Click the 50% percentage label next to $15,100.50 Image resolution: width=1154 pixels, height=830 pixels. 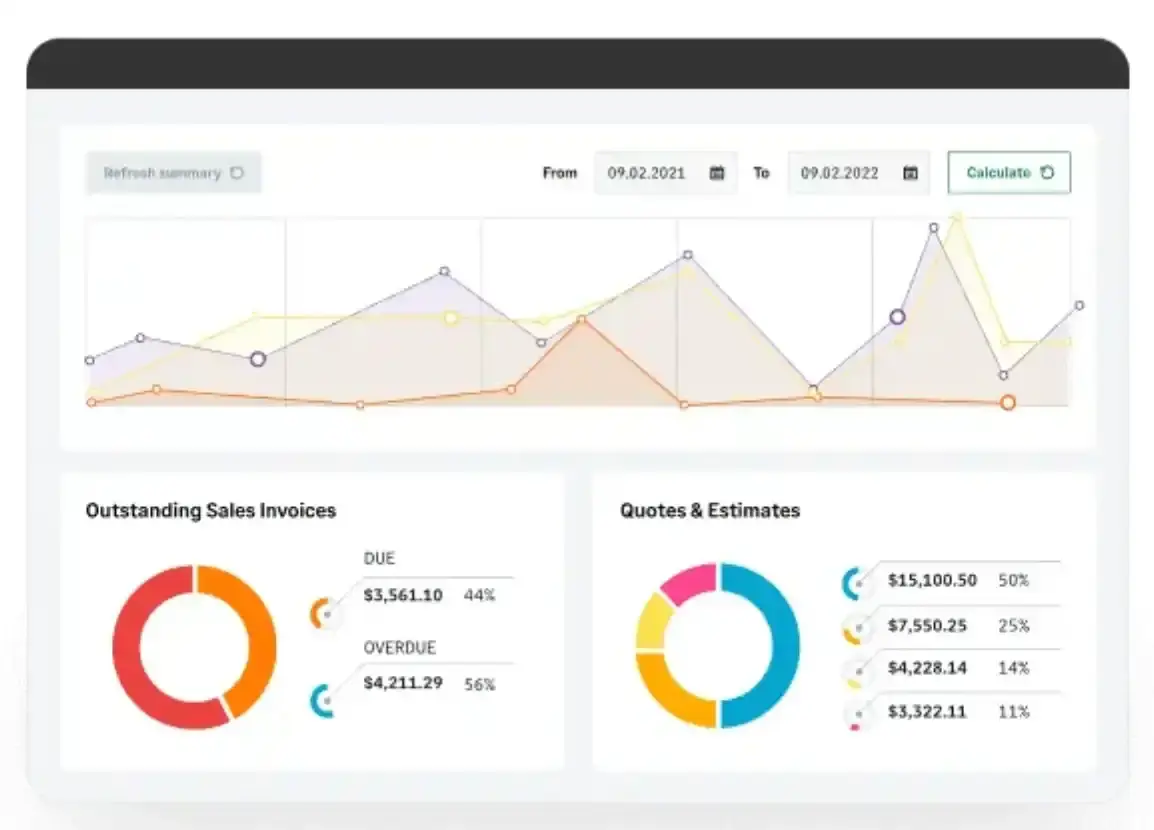pyautogui.click(x=1014, y=580)
